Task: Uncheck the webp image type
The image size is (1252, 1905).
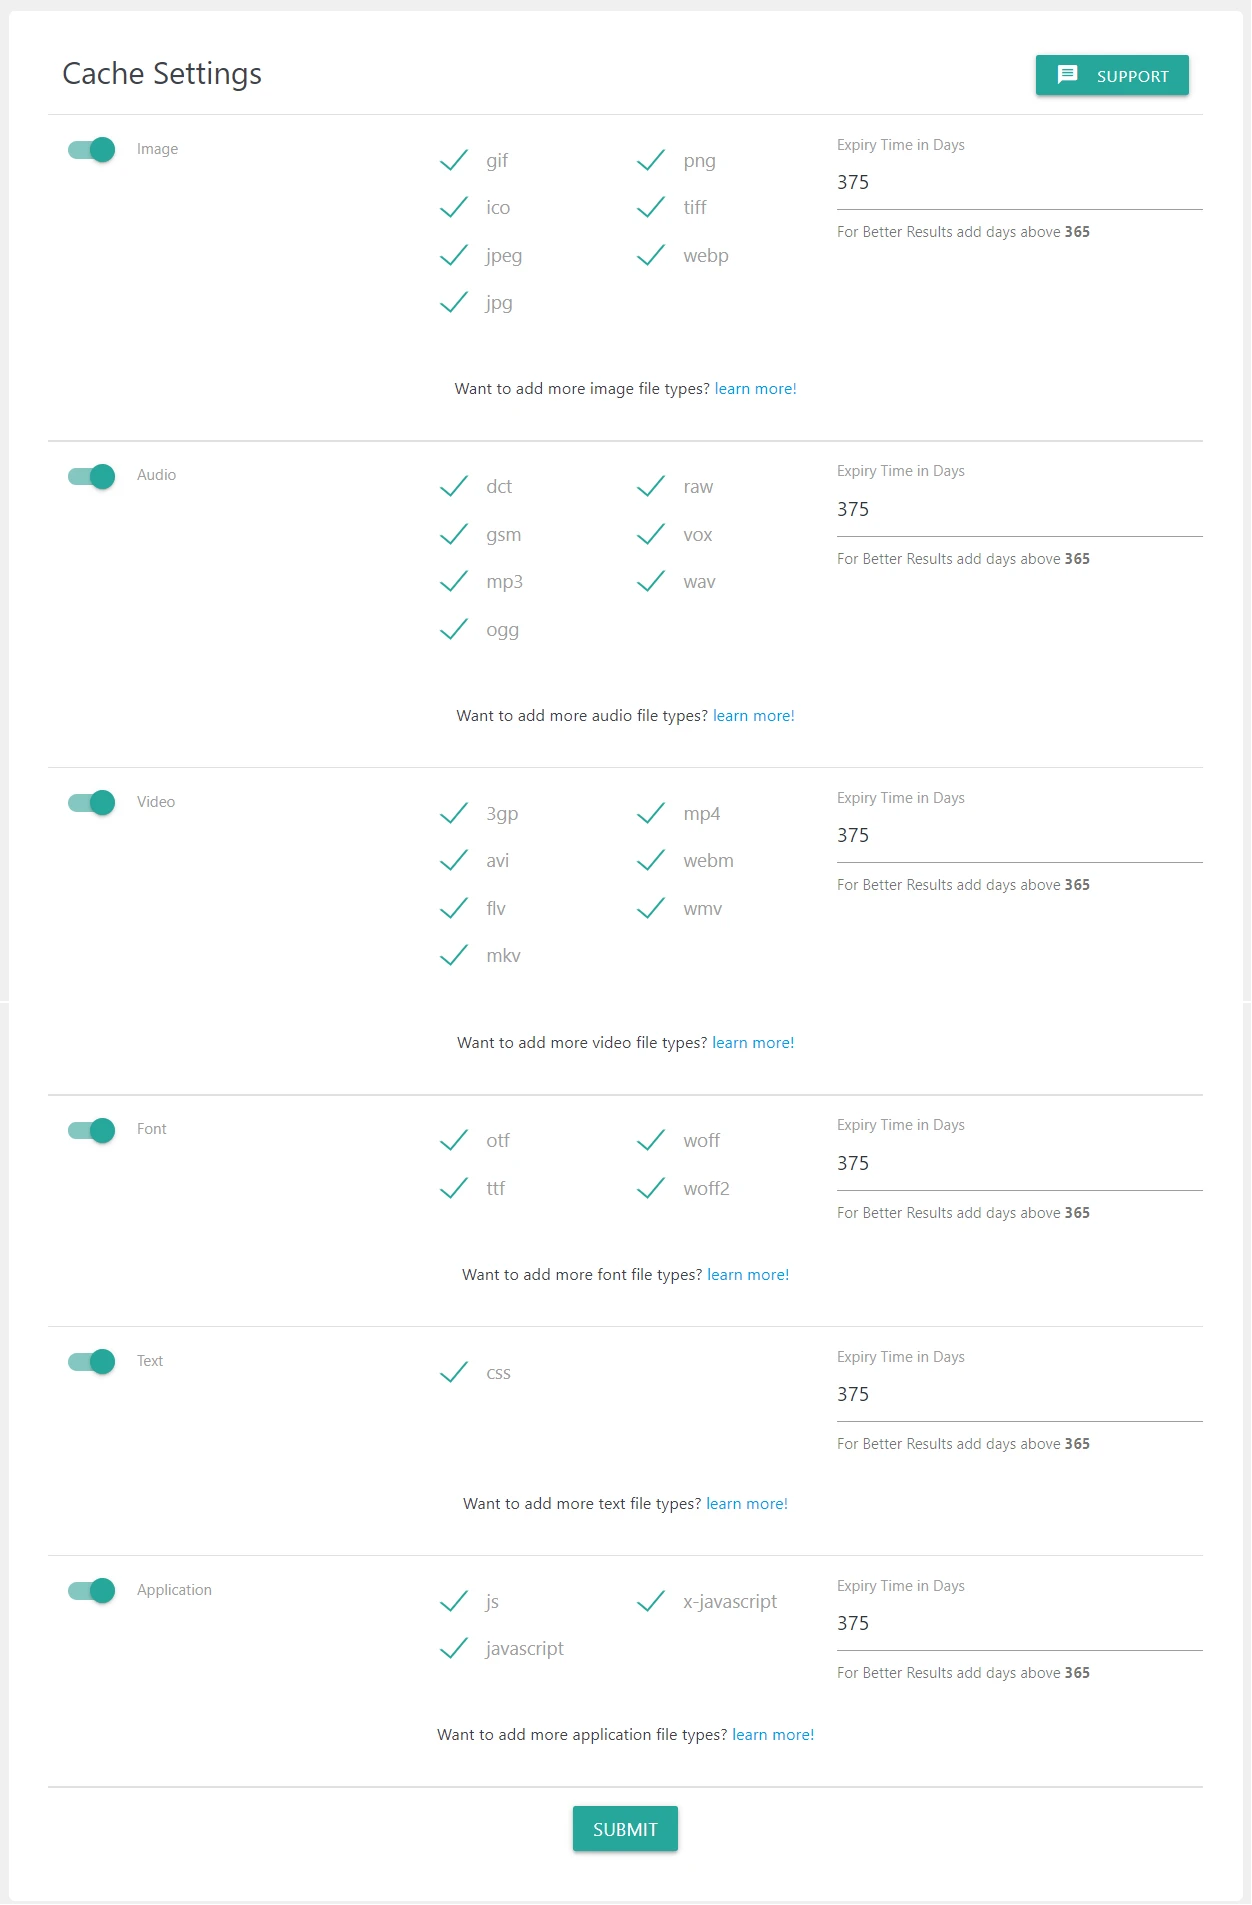Action: pyautogui.click(x=651, y=256)
